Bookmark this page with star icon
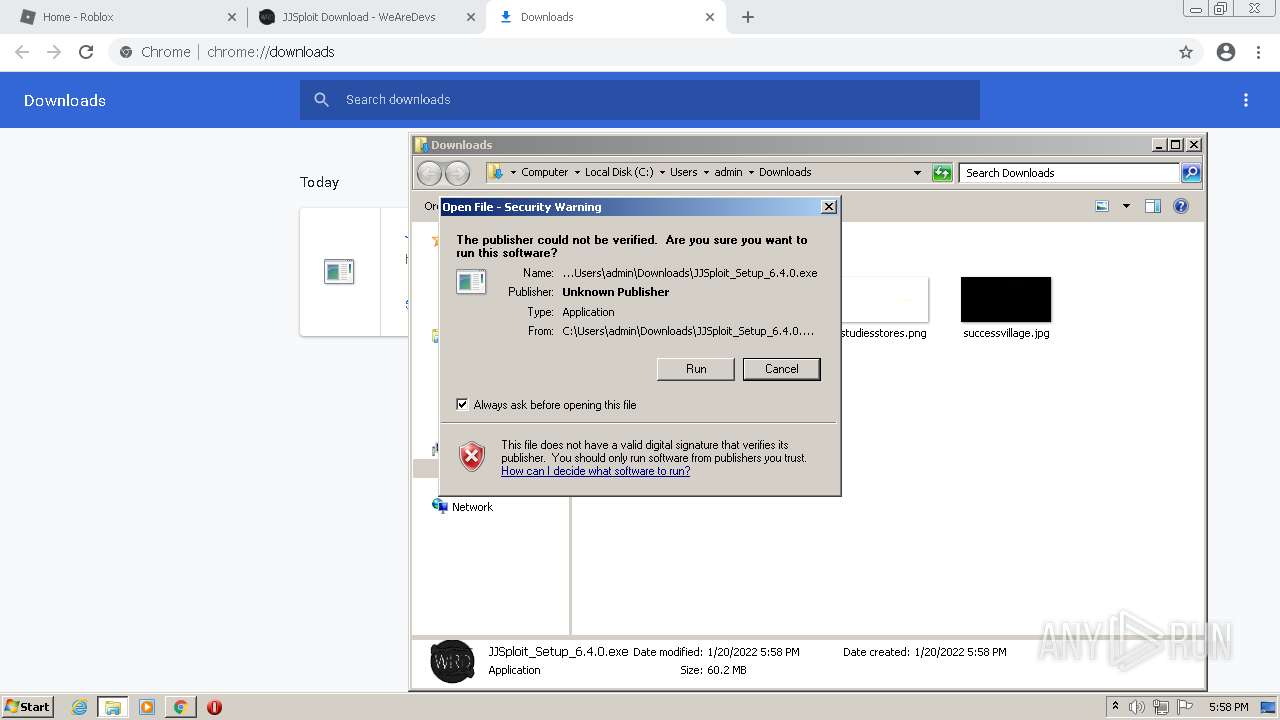 1186,52
